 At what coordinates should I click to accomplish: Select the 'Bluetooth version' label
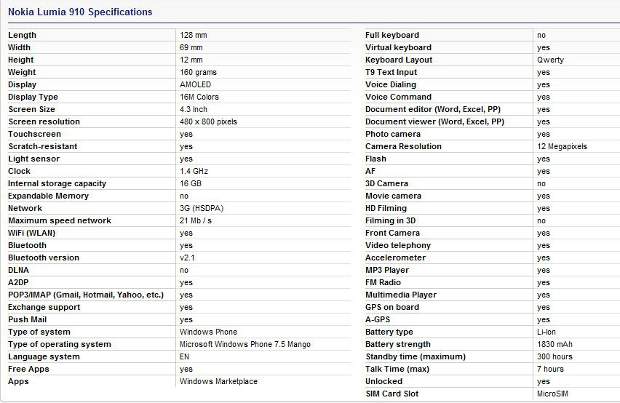43,257
